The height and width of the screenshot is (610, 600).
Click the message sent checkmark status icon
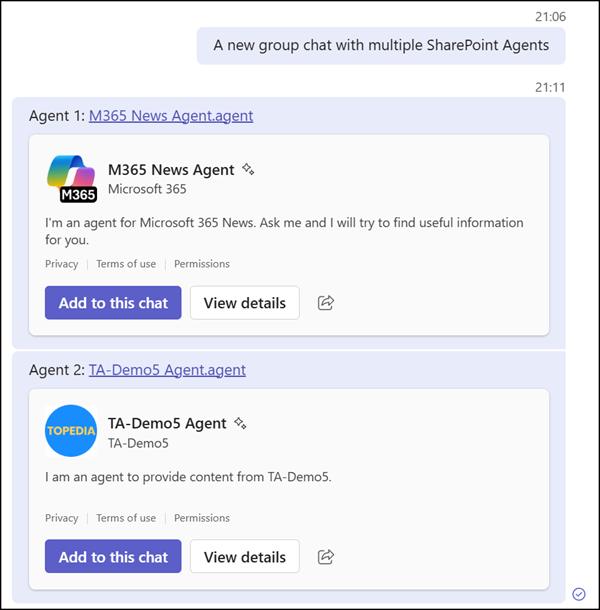tap(579, 594)
